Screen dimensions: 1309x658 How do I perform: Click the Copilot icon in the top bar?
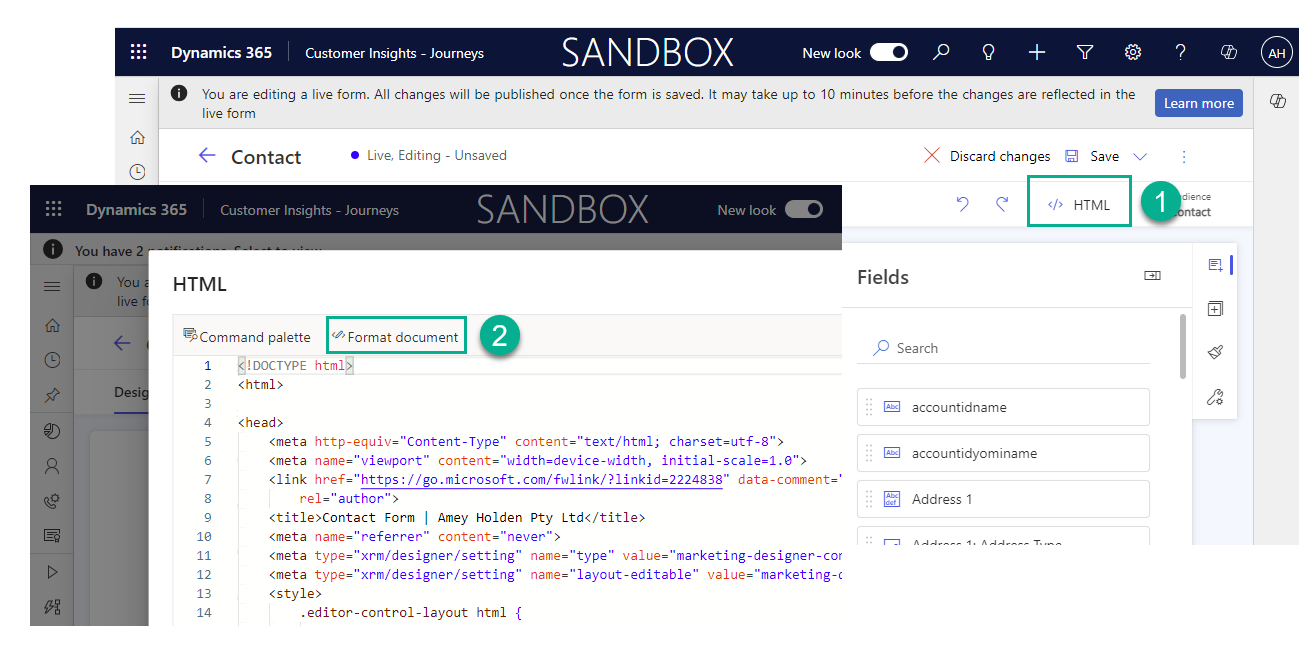pos(1228,51)
